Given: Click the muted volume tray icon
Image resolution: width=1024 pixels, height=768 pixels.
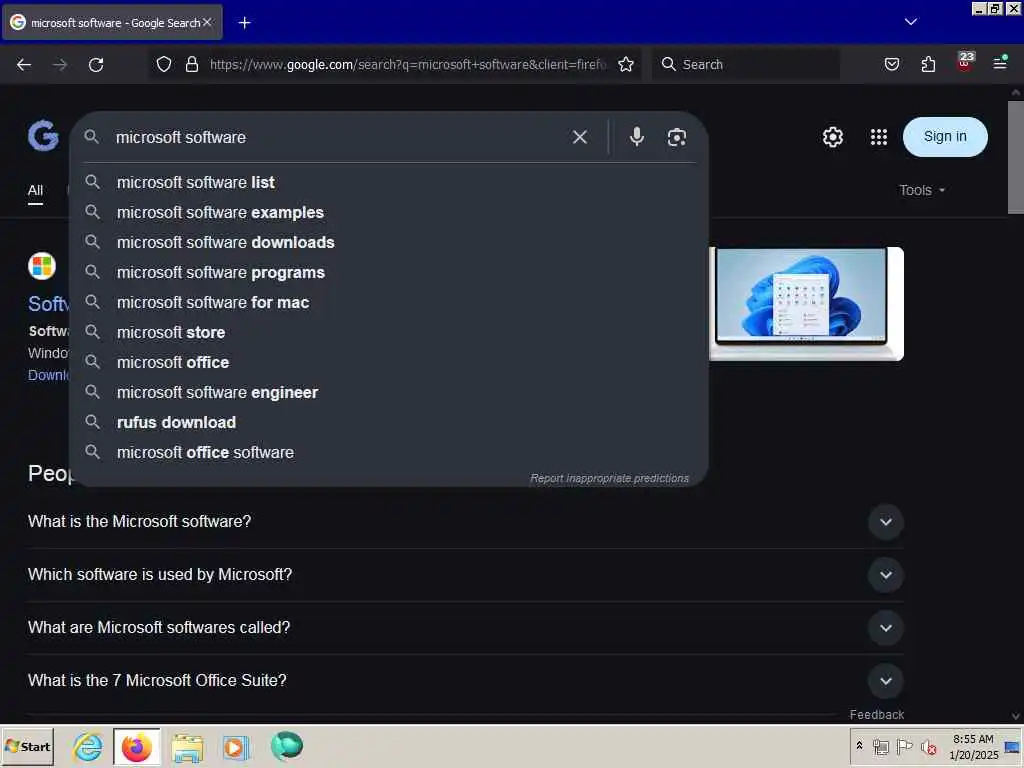Looking at the screenshot, I should [928, 746].
